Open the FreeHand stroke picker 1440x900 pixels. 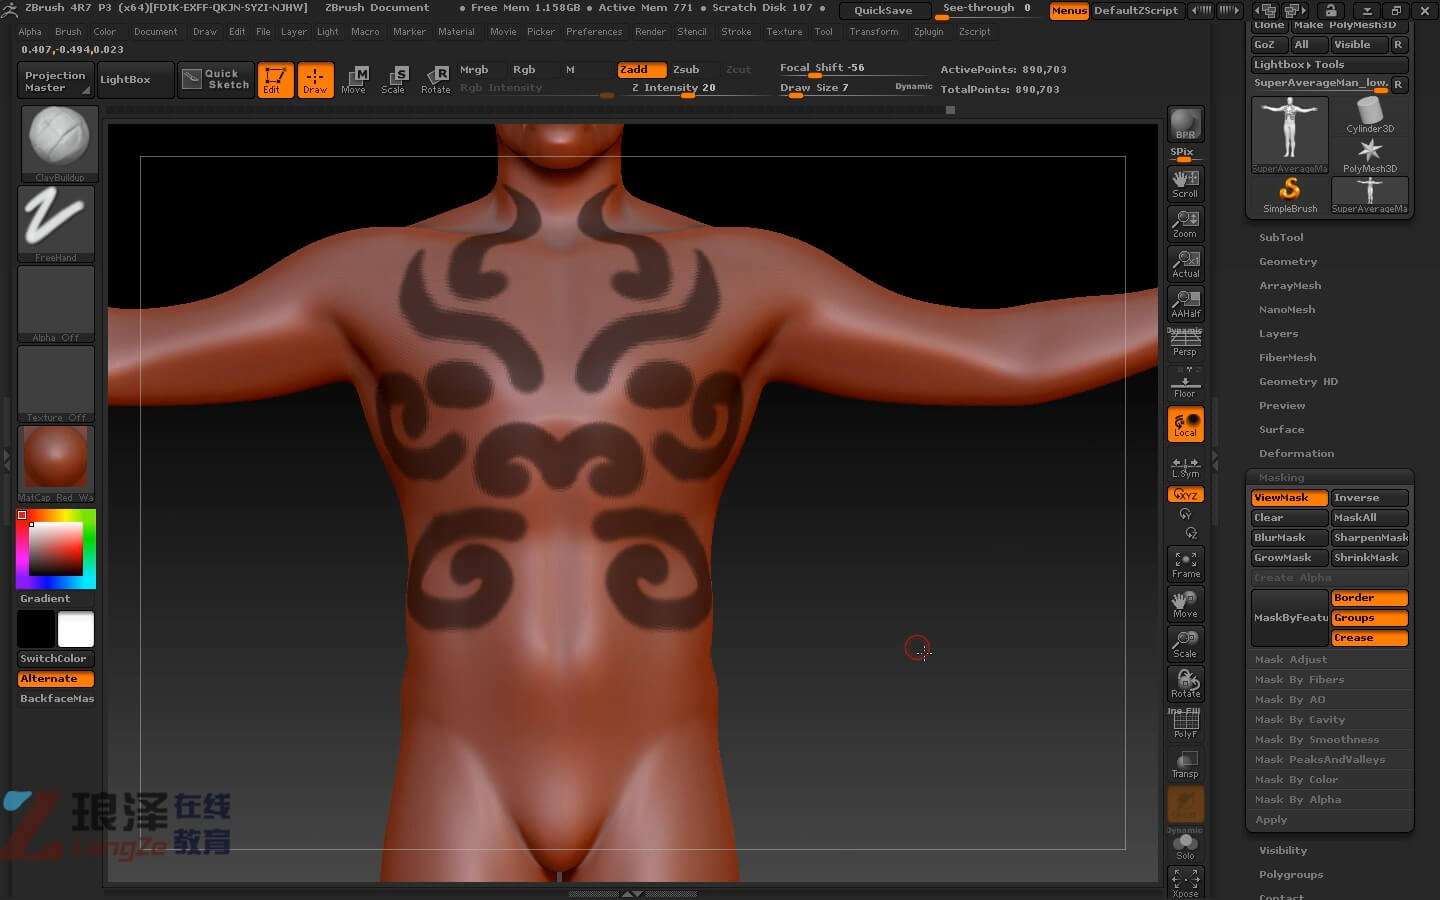pos(56,222)
